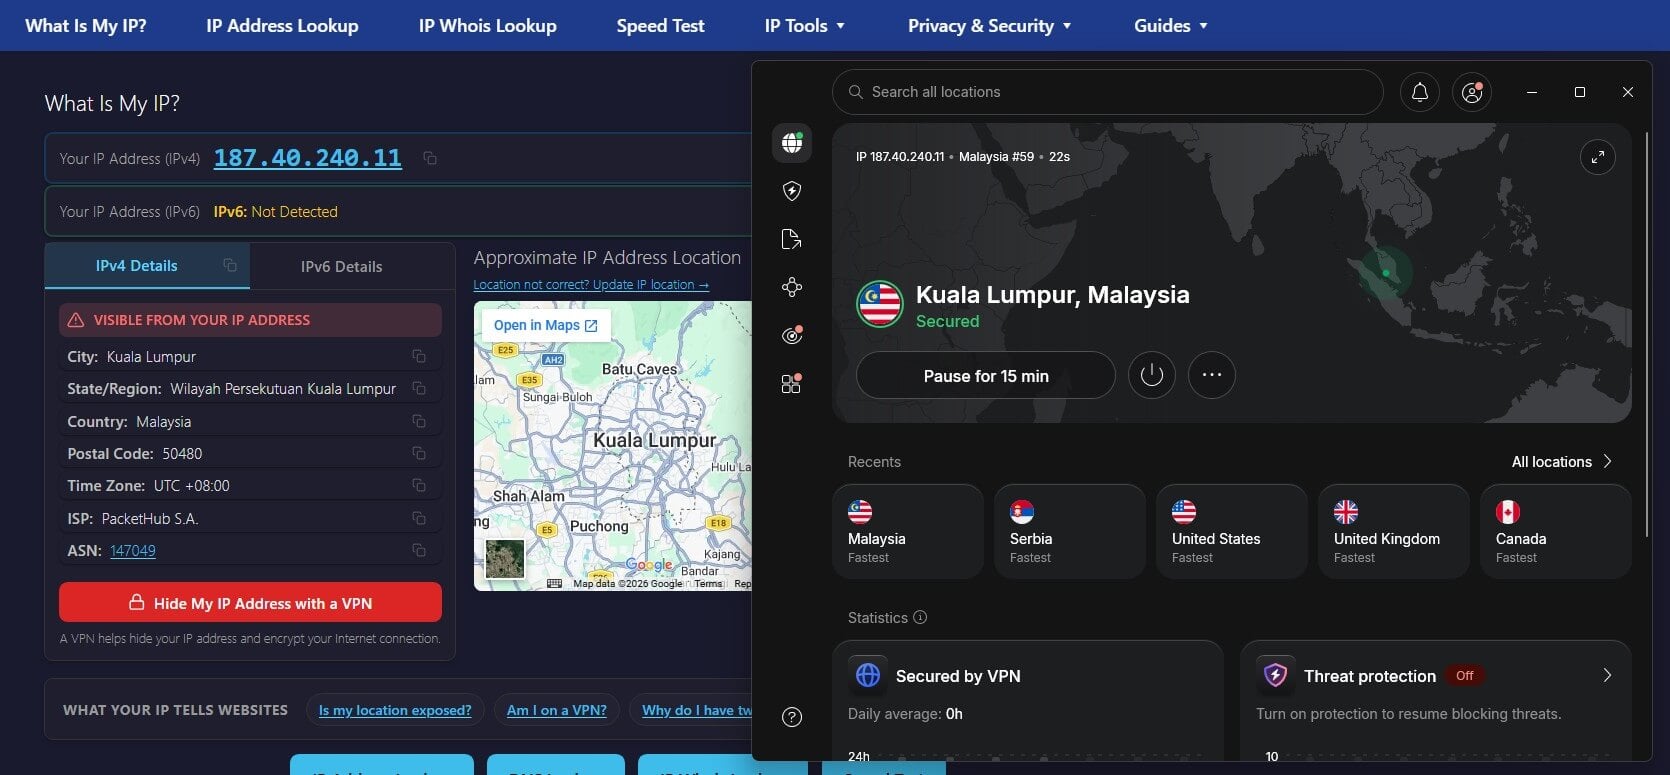Expand the IP Tools menu
Image resolution: width=1670 pixels, height=775 pixels.
(x=805, y=26)
